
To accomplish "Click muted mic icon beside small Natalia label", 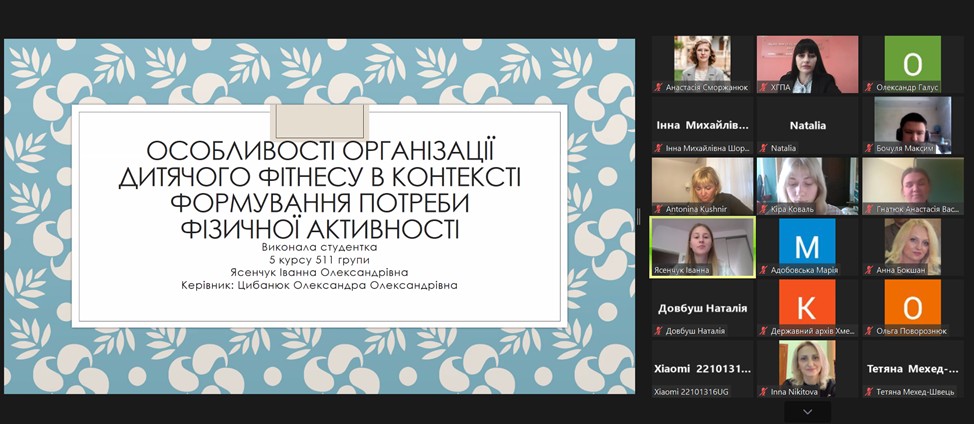I will 763,148.
